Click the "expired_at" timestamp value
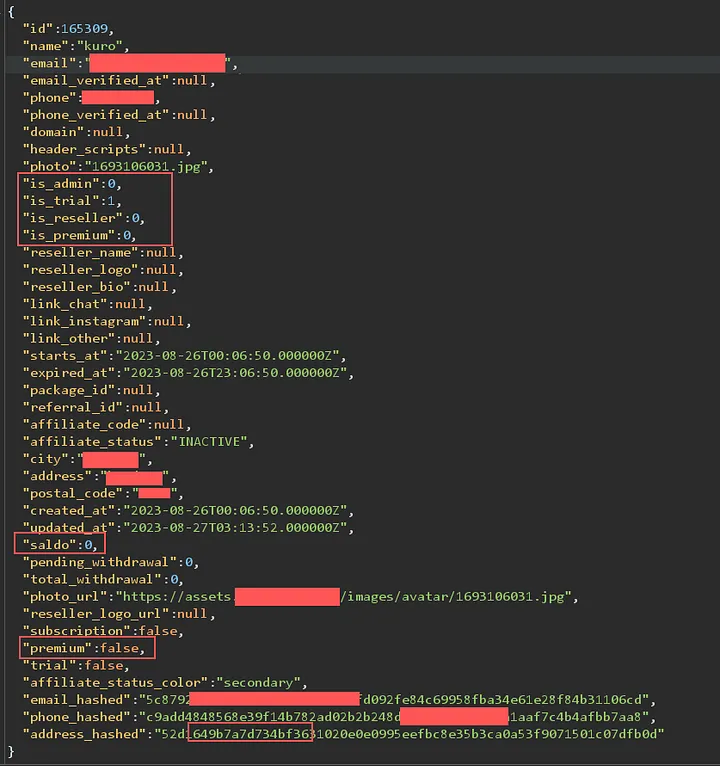720x766 pixels. click(x=235, y=373)
